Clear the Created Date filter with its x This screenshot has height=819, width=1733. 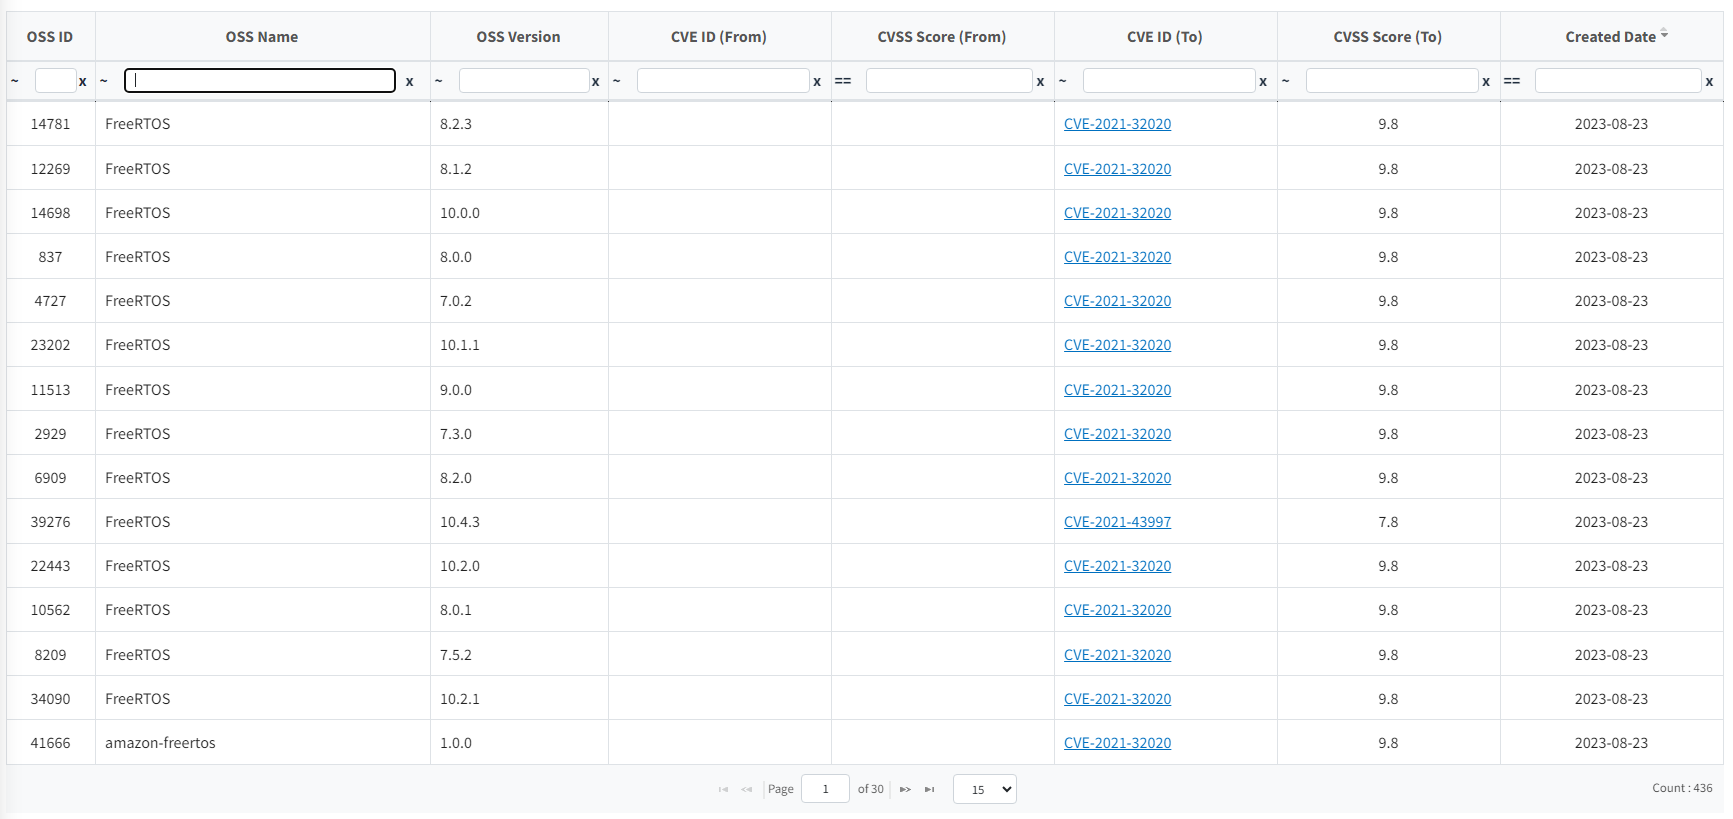1709,82
